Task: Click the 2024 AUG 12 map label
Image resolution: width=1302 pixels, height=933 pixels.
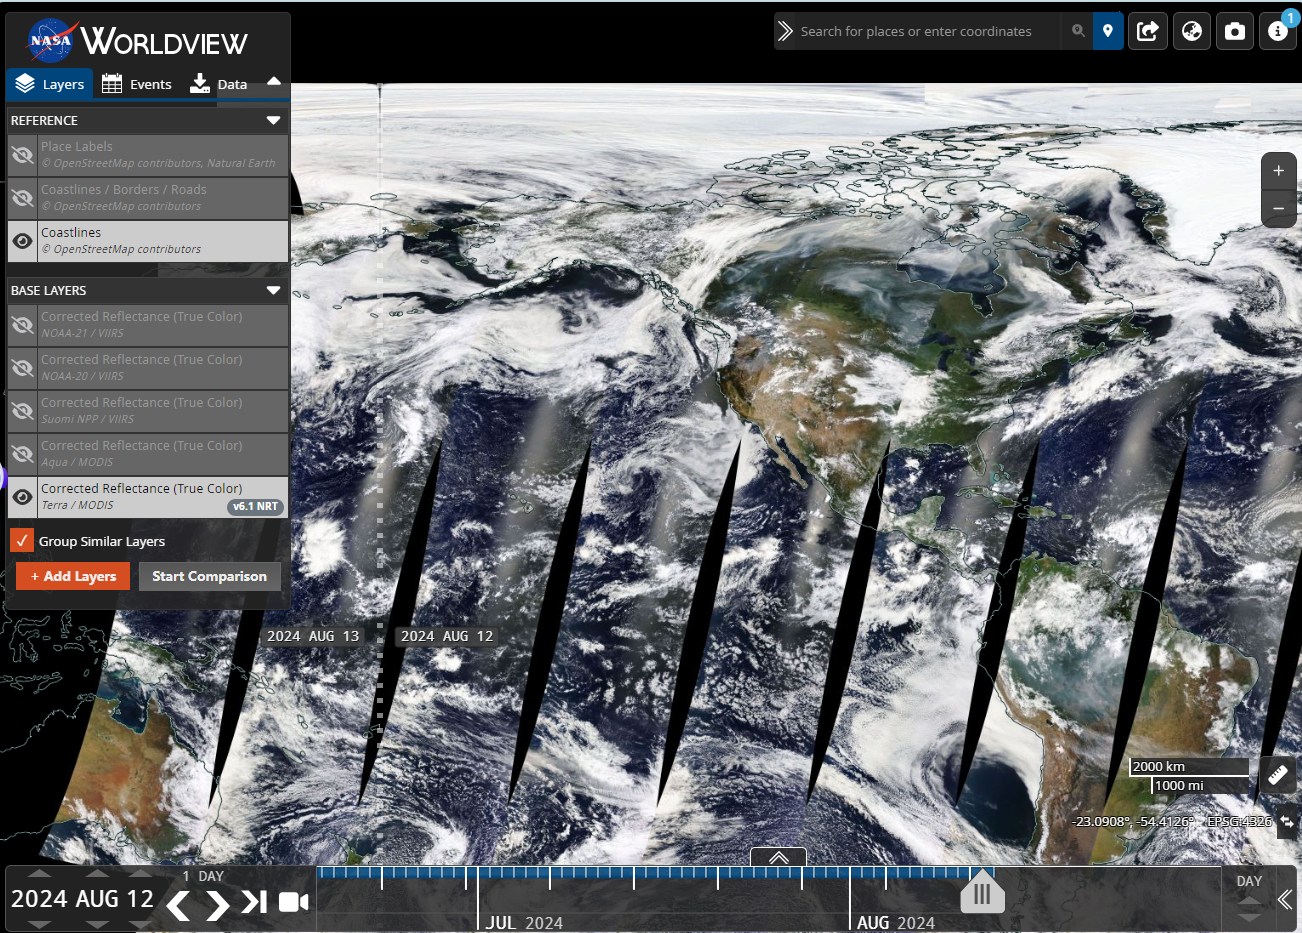Action: pyautogui.click(x=447, y=636)
